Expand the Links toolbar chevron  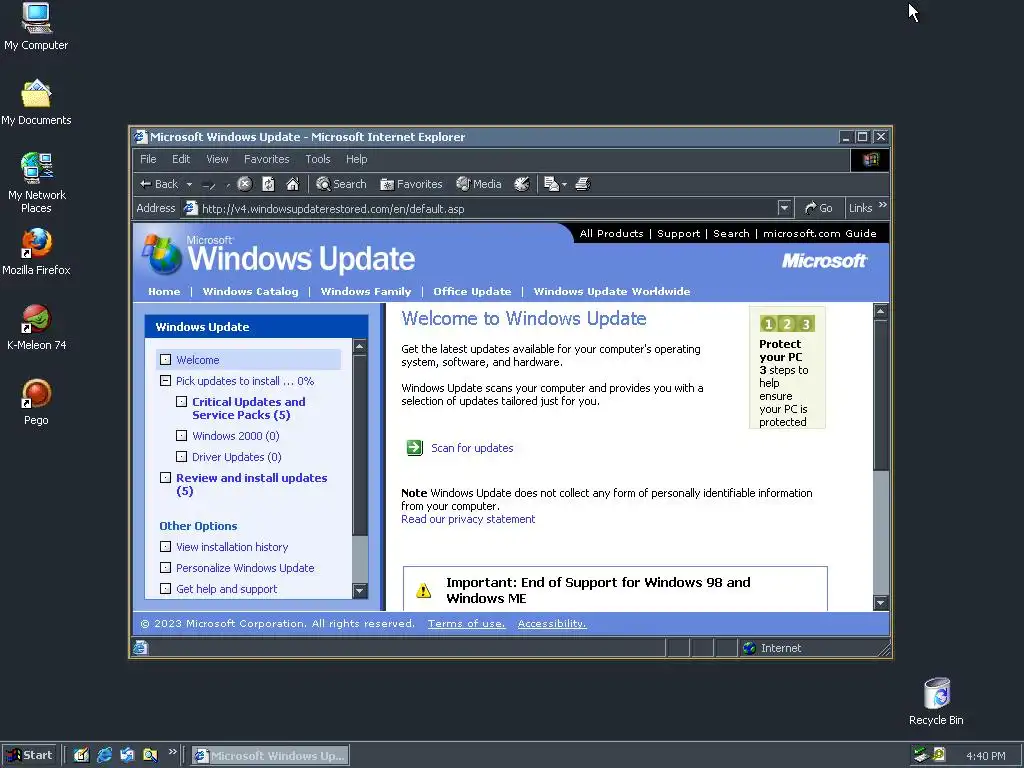(x=883, y=205)
